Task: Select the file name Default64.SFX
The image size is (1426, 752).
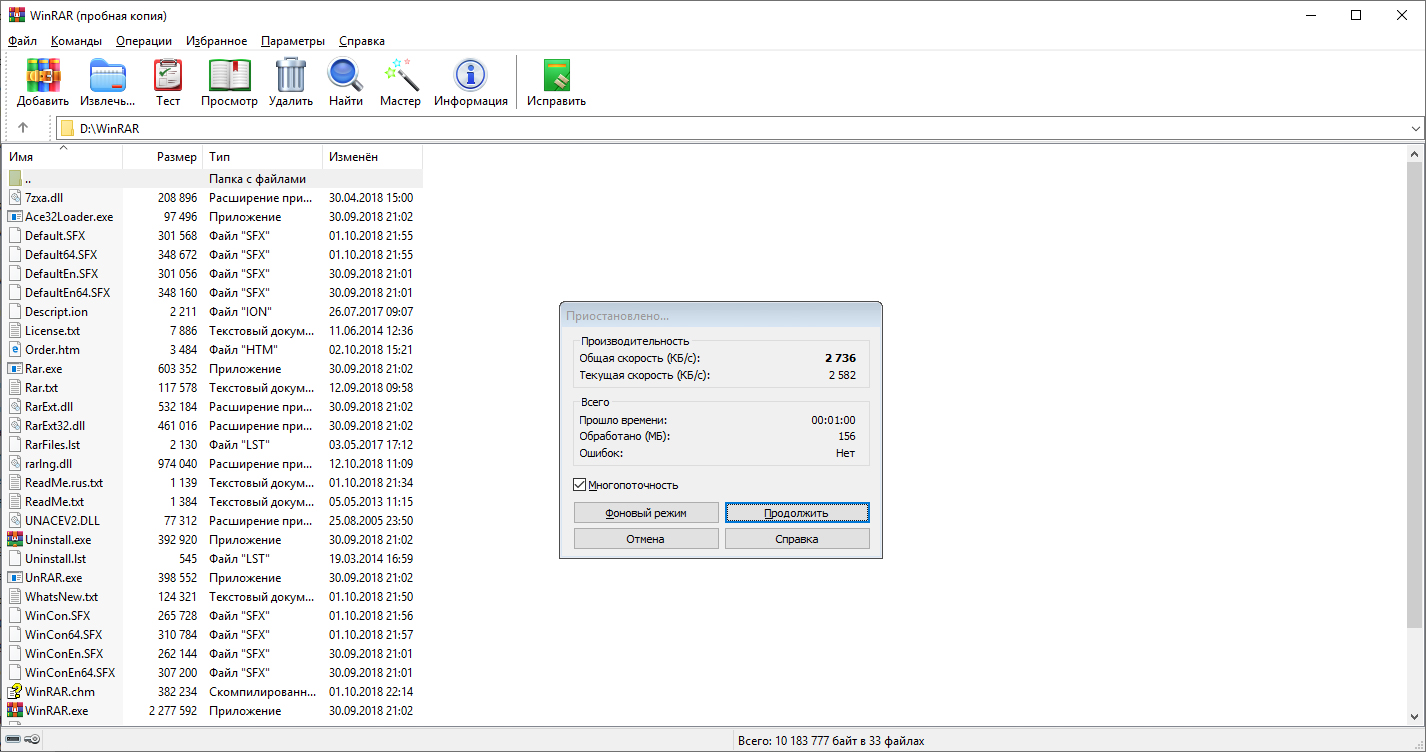Action: 61,255
